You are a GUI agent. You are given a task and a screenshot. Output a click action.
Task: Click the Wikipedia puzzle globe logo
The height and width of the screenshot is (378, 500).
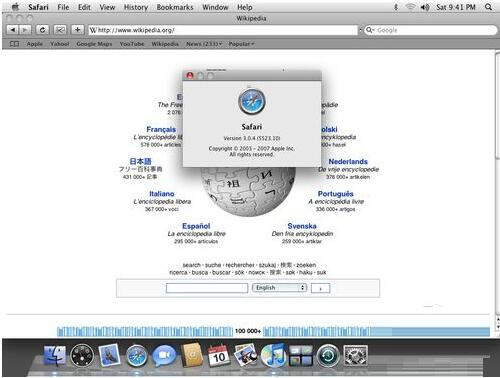(x=248, y=191)
